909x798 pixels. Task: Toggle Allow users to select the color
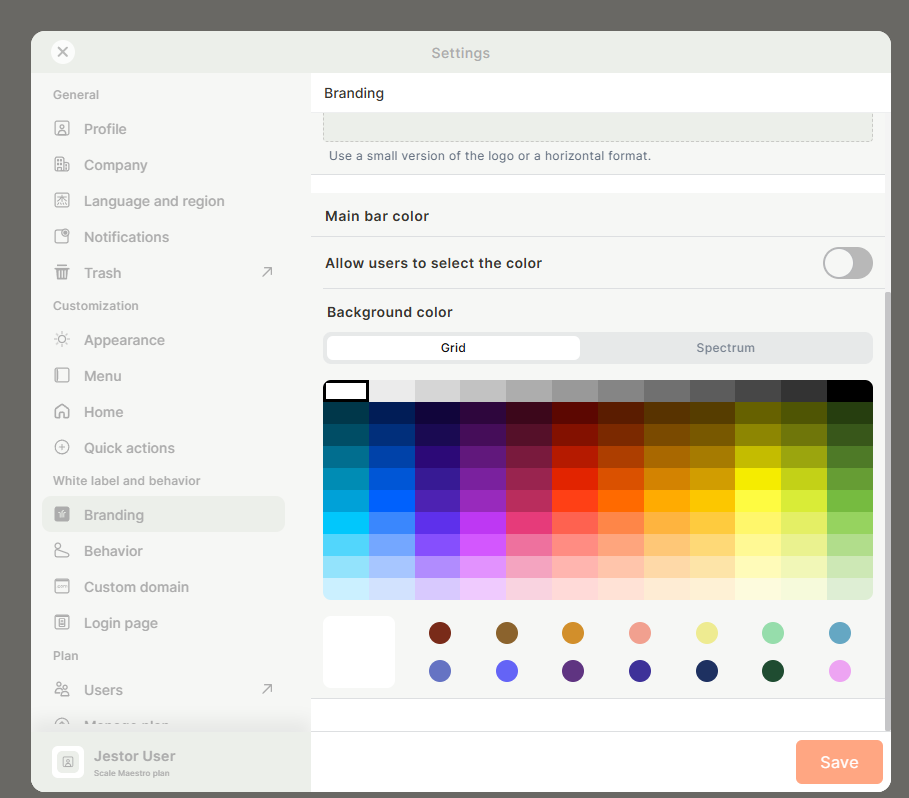click(848, 263)
